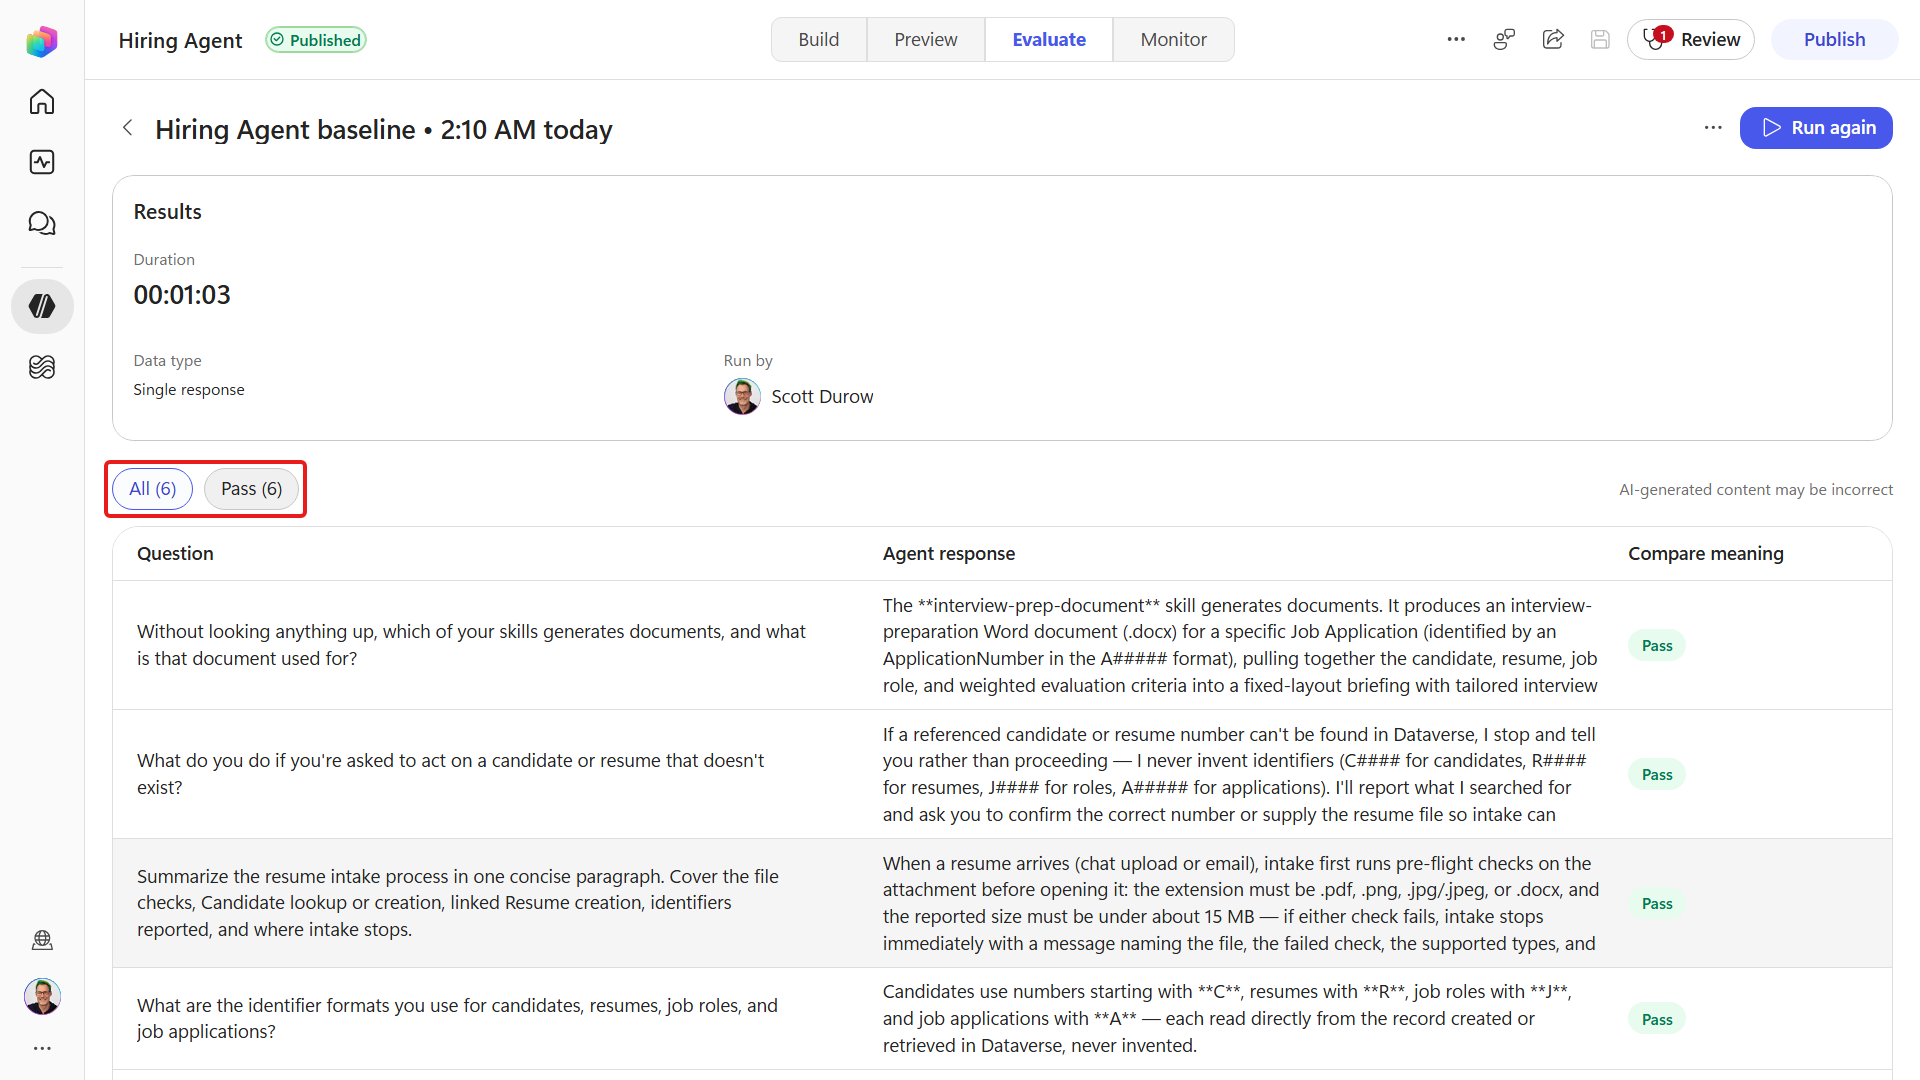The height and width of the screenshot is (1080, 1920).
Task: Click the Compare meaning column header
Action: coord(1705,554)
